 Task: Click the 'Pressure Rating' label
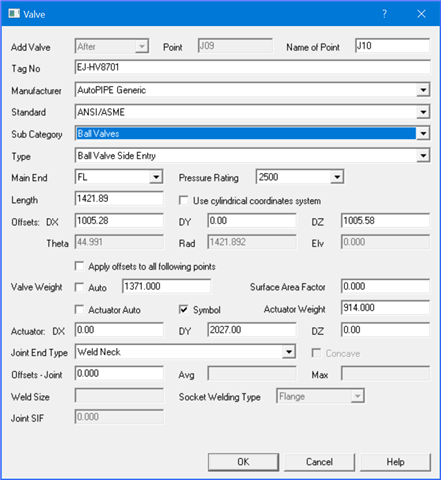(209, 178)
